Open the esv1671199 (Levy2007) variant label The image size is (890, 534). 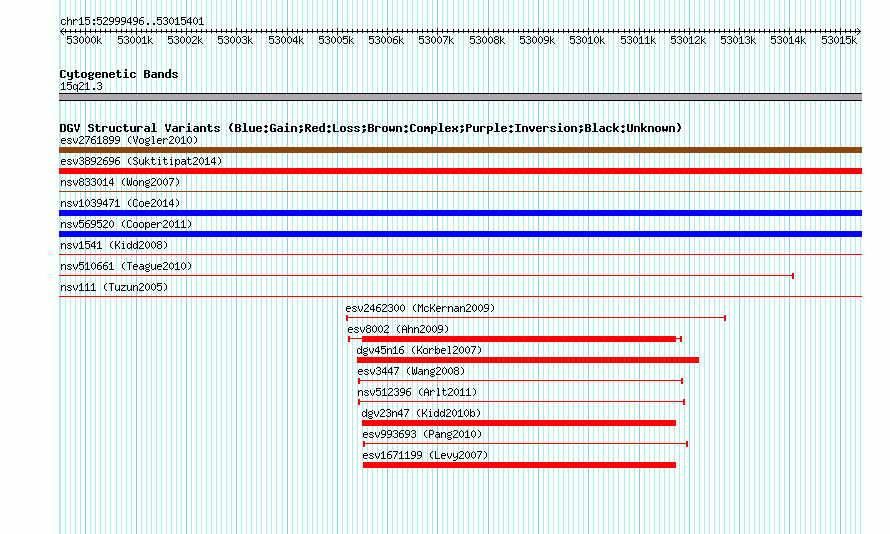coord(425,455)
